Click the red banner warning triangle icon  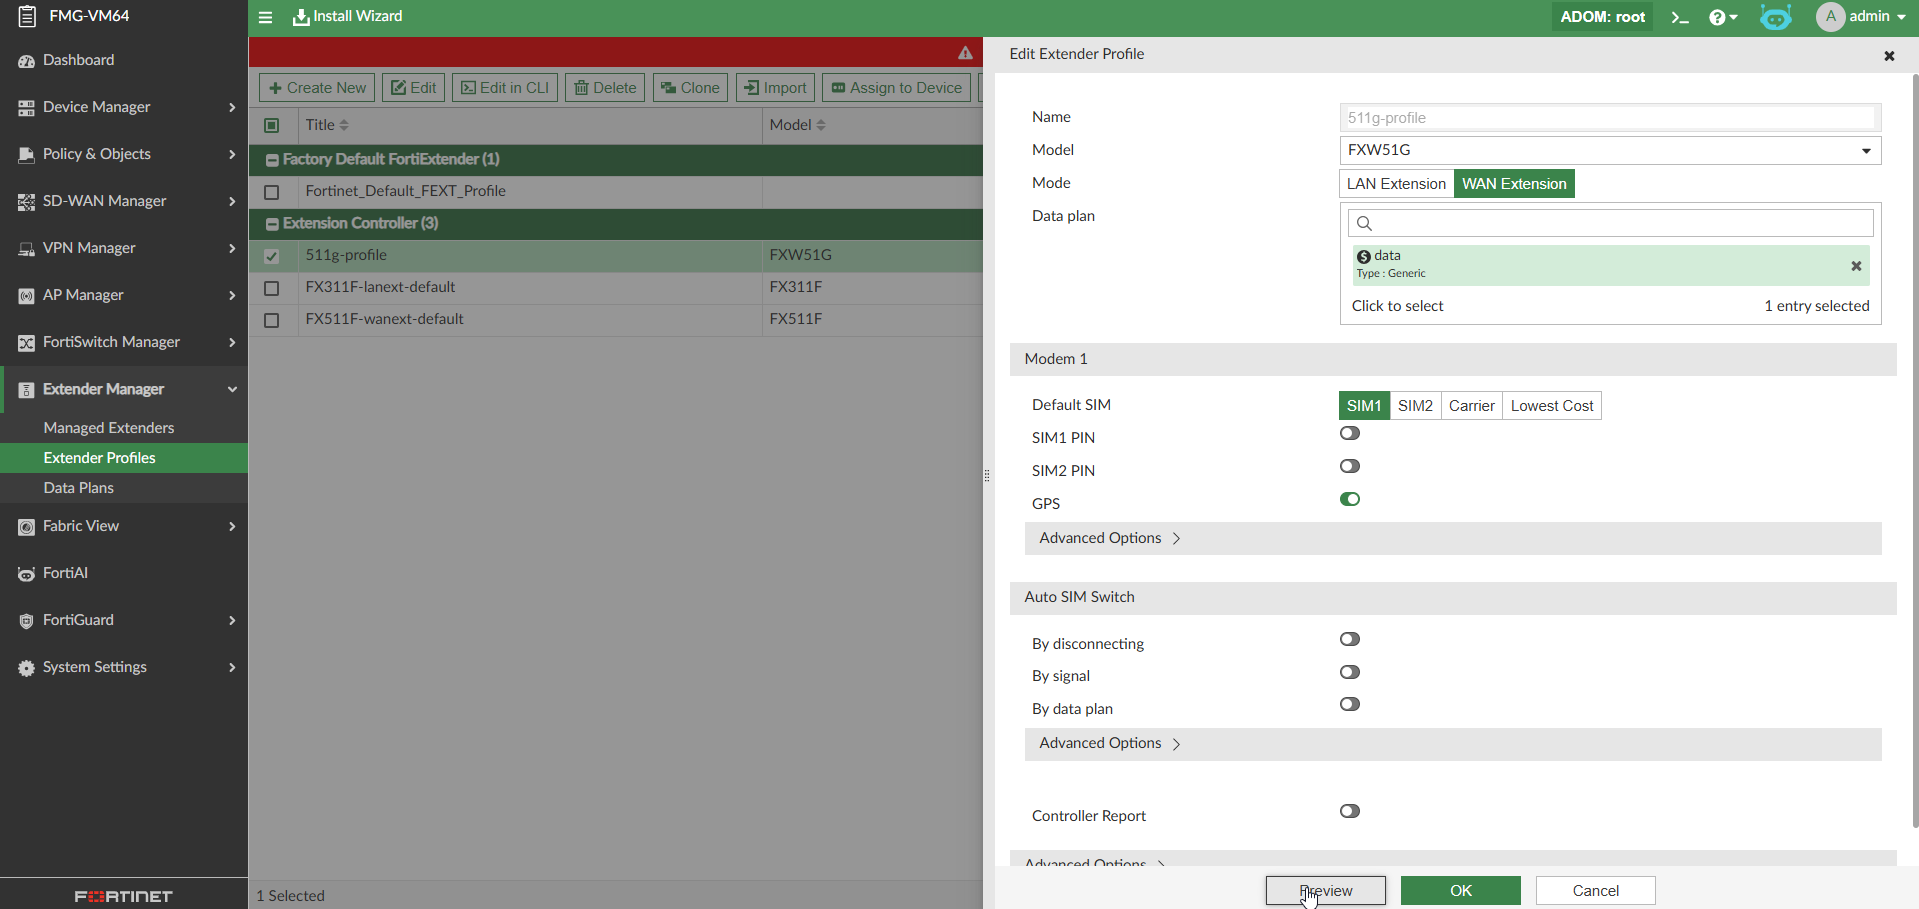pyautogui.click(x=965, y=53)
